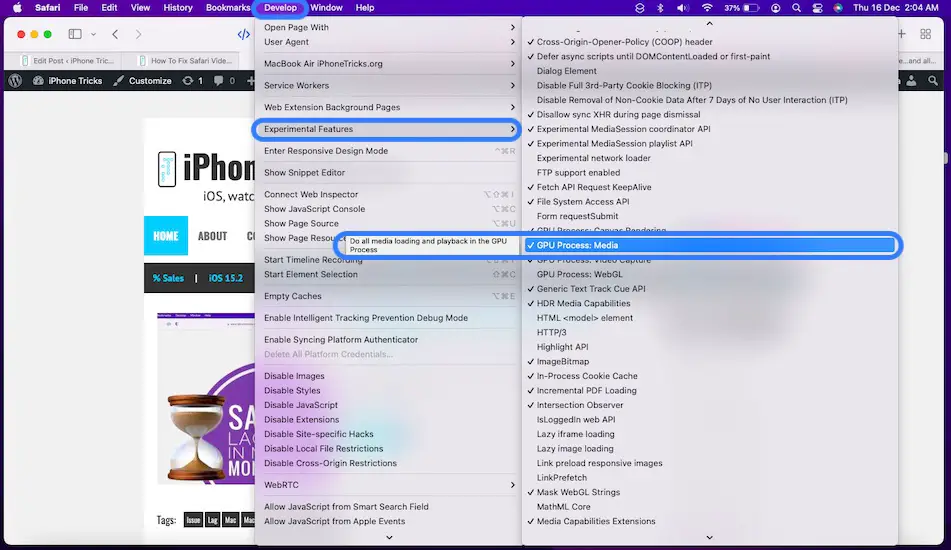Uncheck the Intersection Observer feature

580,405
